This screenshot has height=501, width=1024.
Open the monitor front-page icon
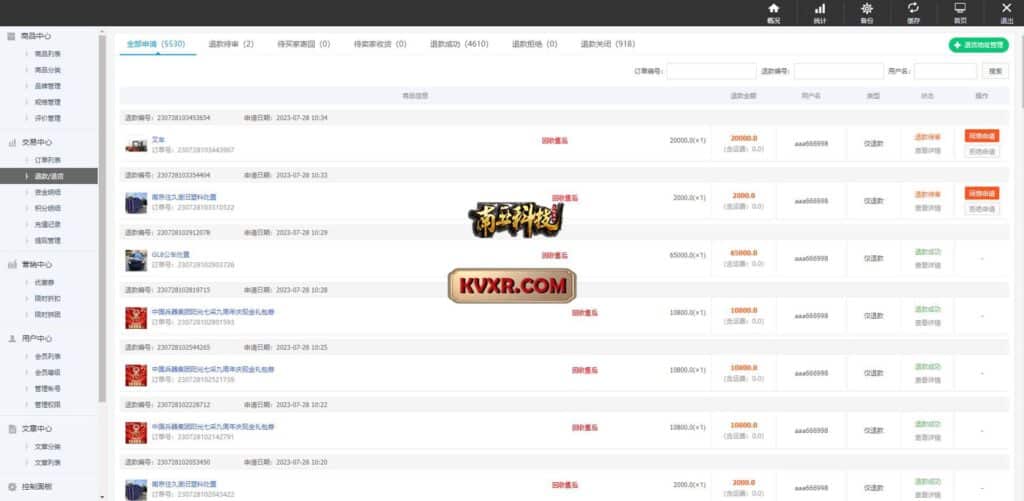pyautogui.click(x=960, y=8)
